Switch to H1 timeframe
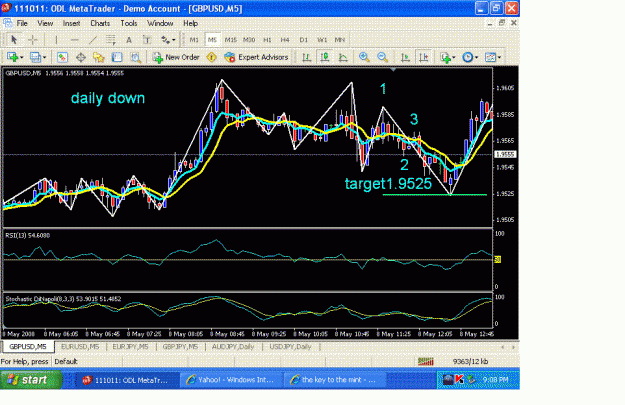 (x=267, y=39)
